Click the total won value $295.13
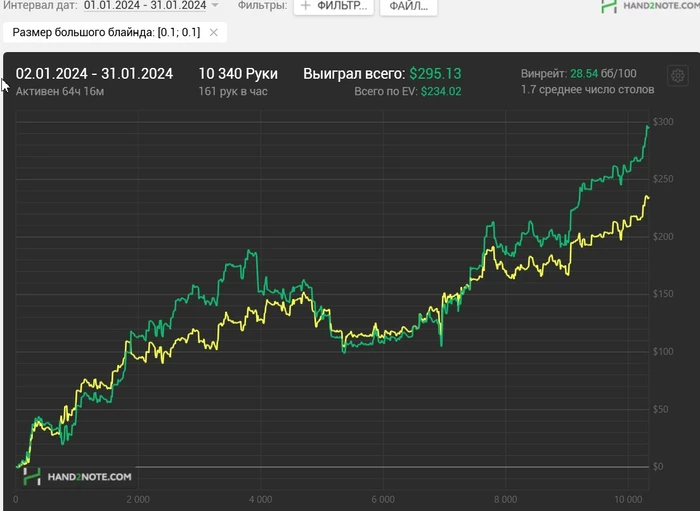Image resolution: width=700 pixels, height=511 pixels. click(435, 74)
